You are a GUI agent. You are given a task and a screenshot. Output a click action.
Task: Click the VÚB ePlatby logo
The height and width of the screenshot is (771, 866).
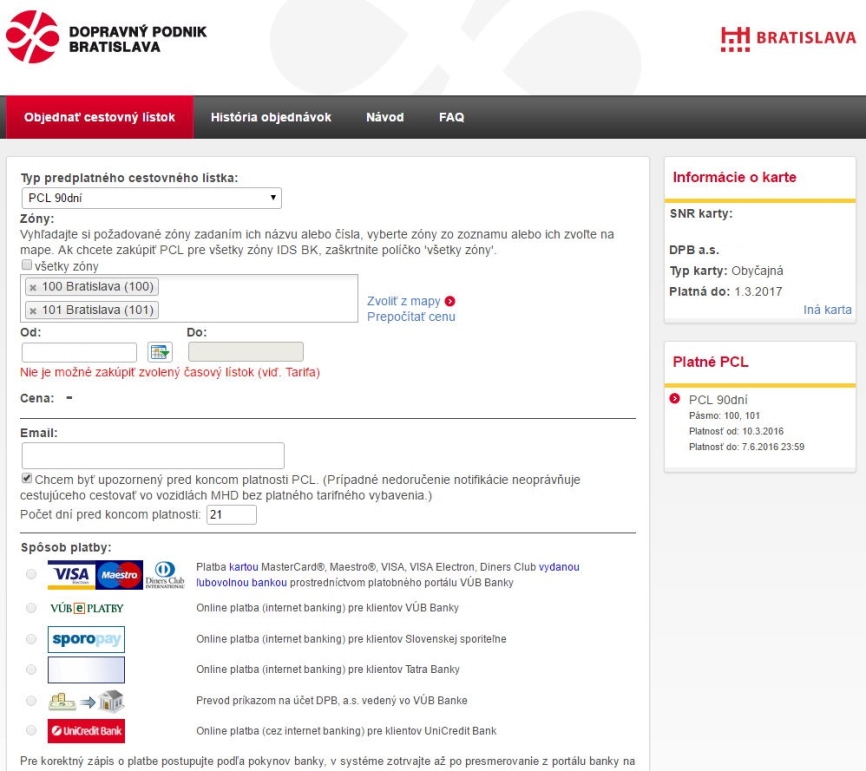click(86, 608)
